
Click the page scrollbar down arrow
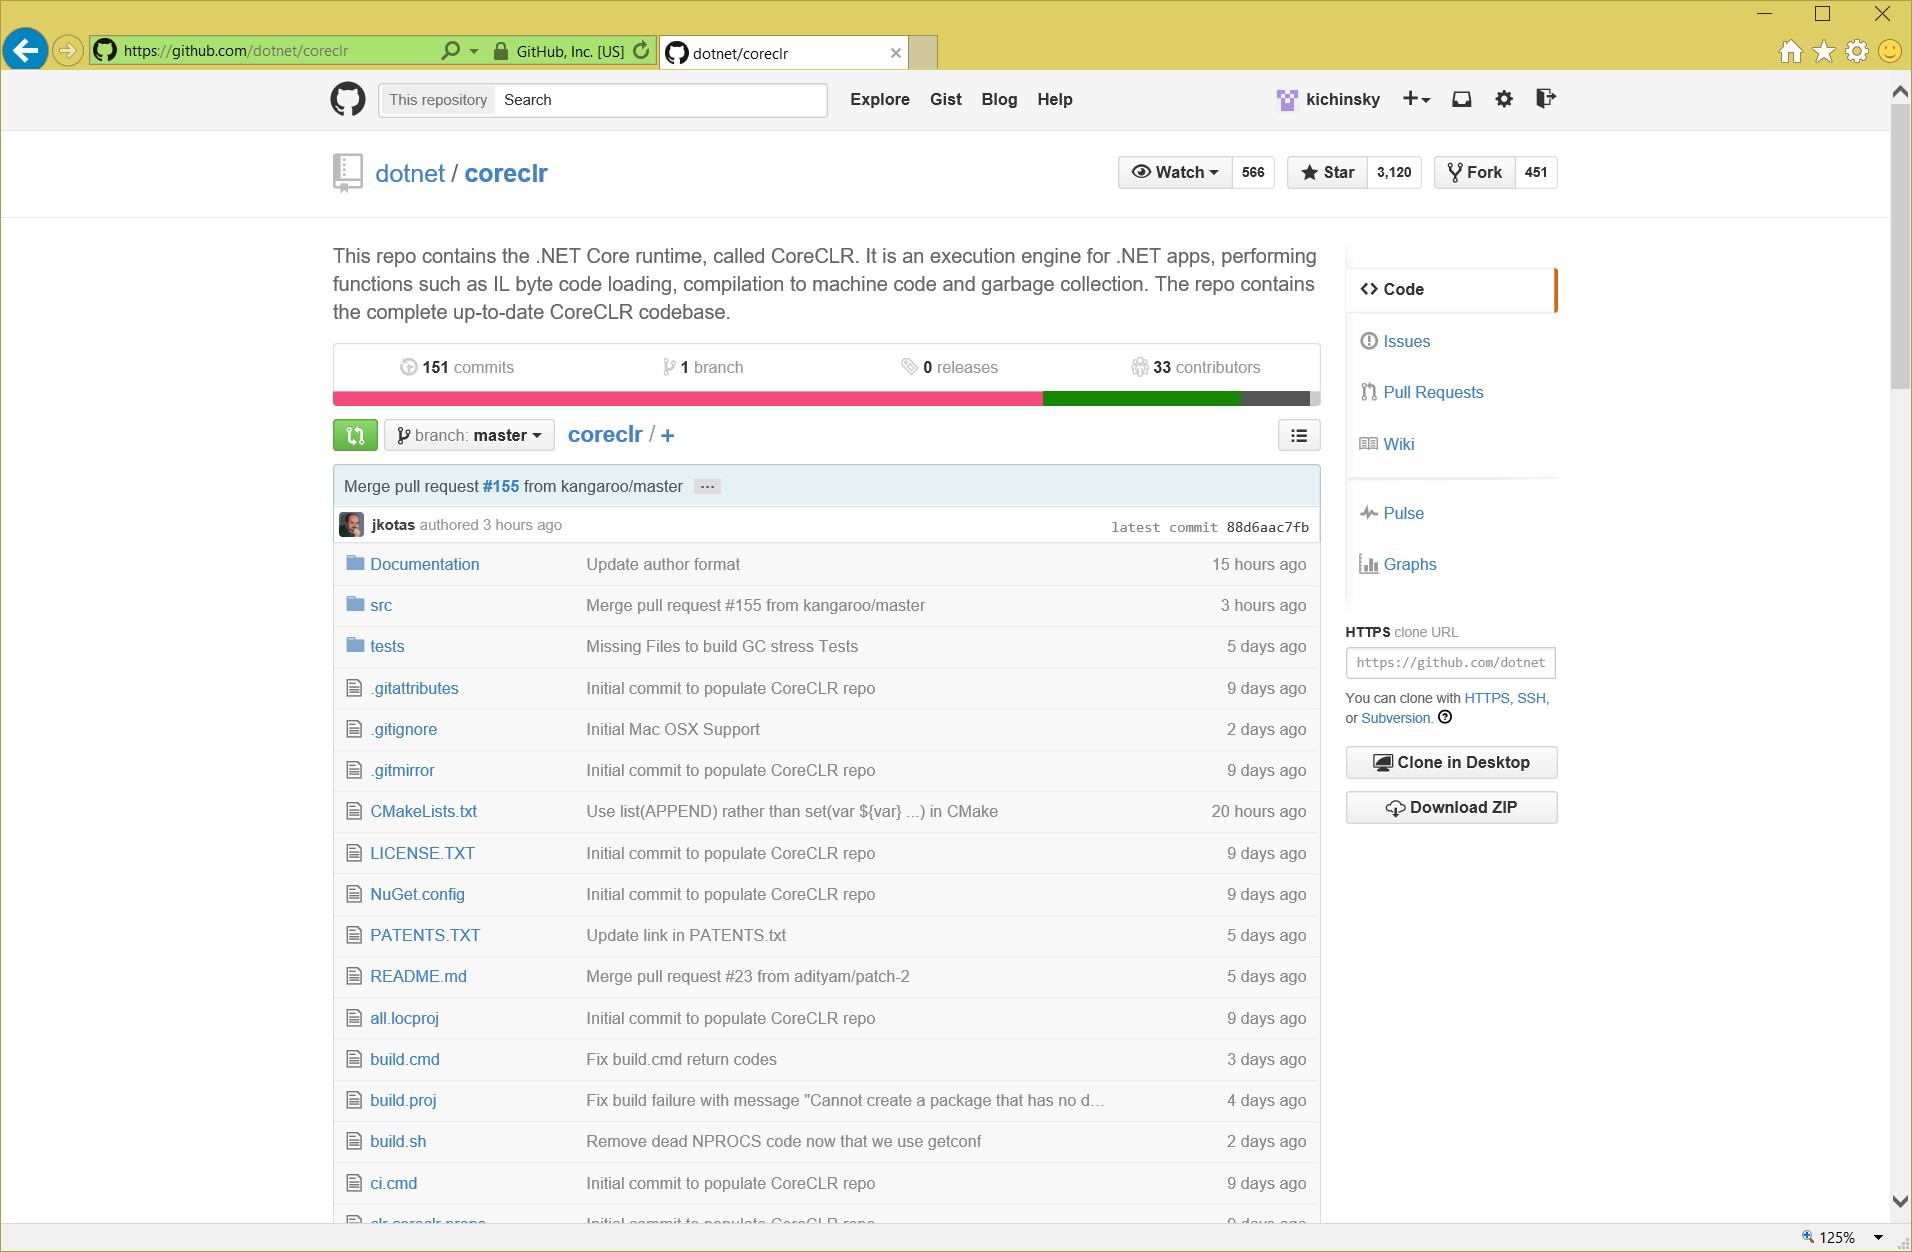click(x=1900, y=1201)
